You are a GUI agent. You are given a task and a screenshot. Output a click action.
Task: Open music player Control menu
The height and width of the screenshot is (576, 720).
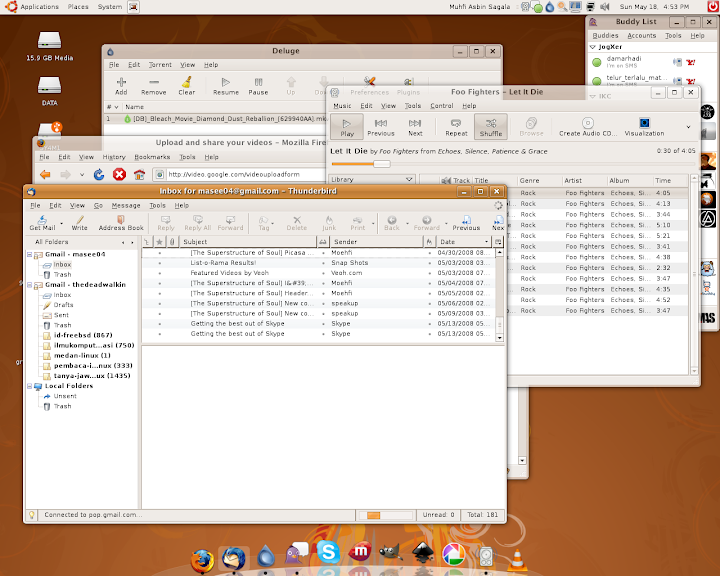[441, 106]
